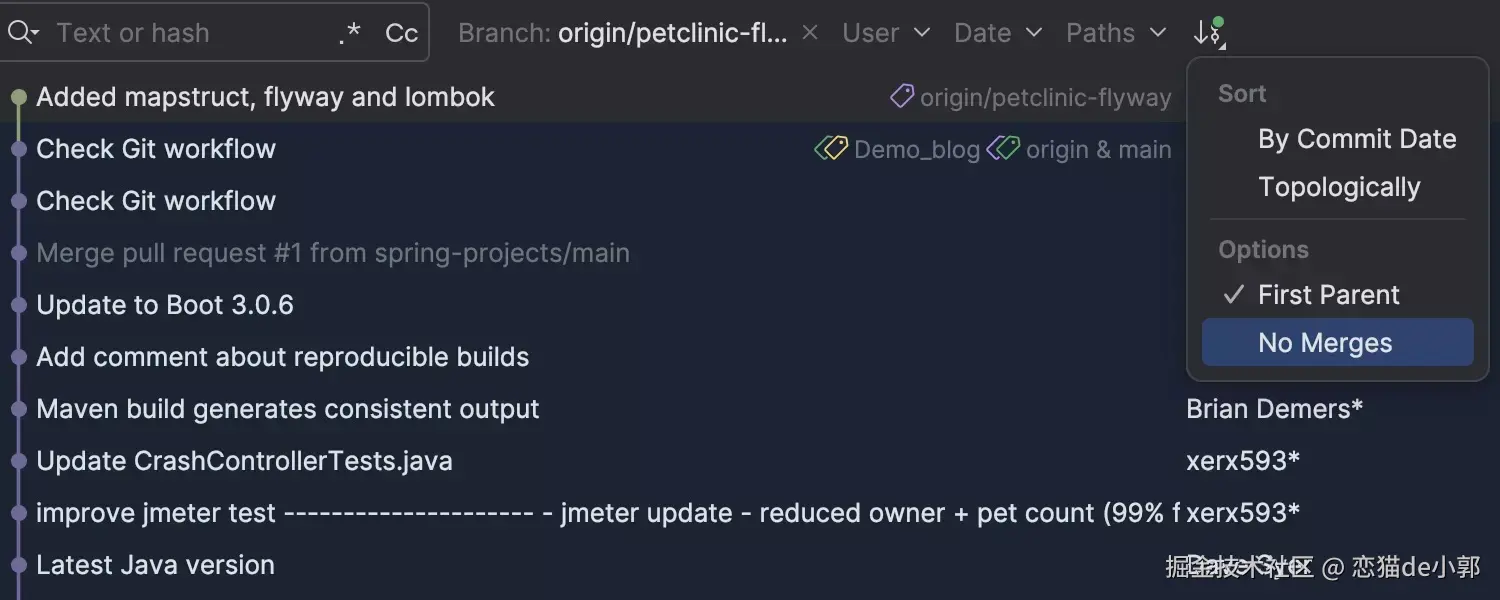The image size is (1500, 600).
Task: Open the User filter dropdown
Action: point(886,33)
